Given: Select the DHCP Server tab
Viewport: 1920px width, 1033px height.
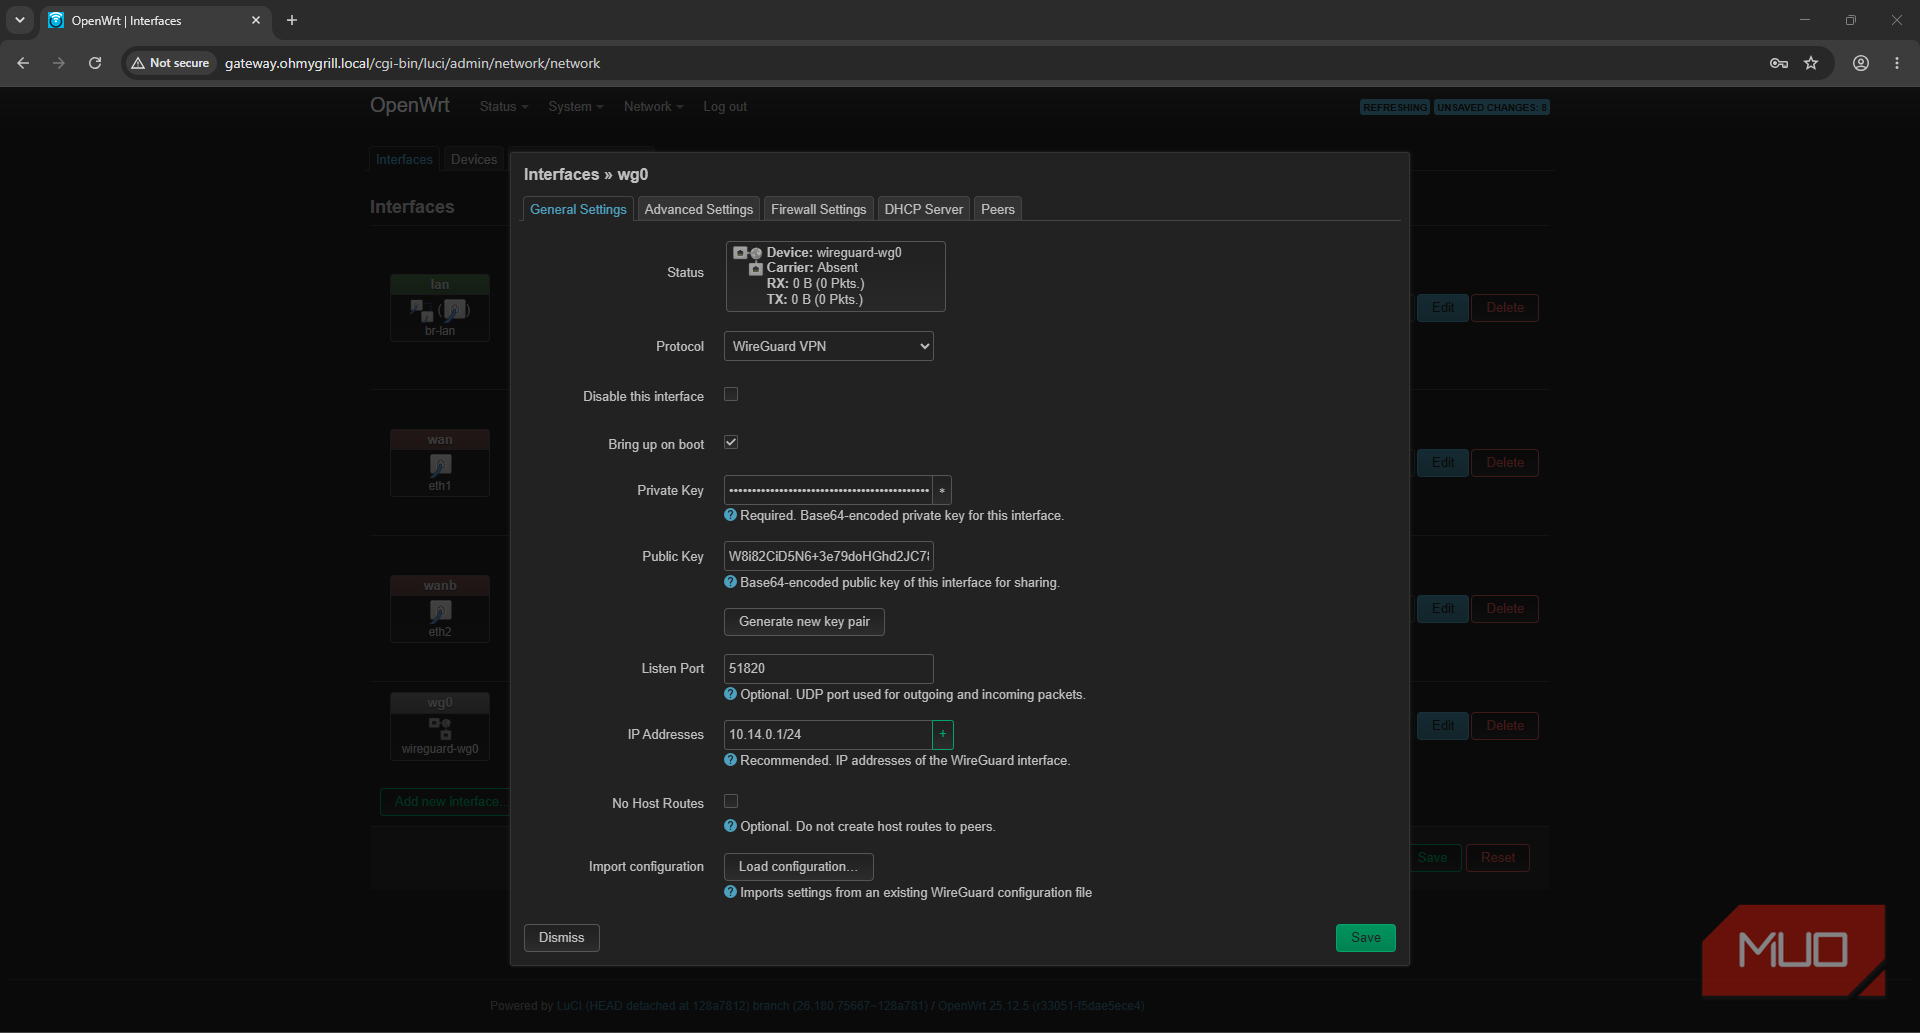Looking at the screenshot, I should 924,209.
